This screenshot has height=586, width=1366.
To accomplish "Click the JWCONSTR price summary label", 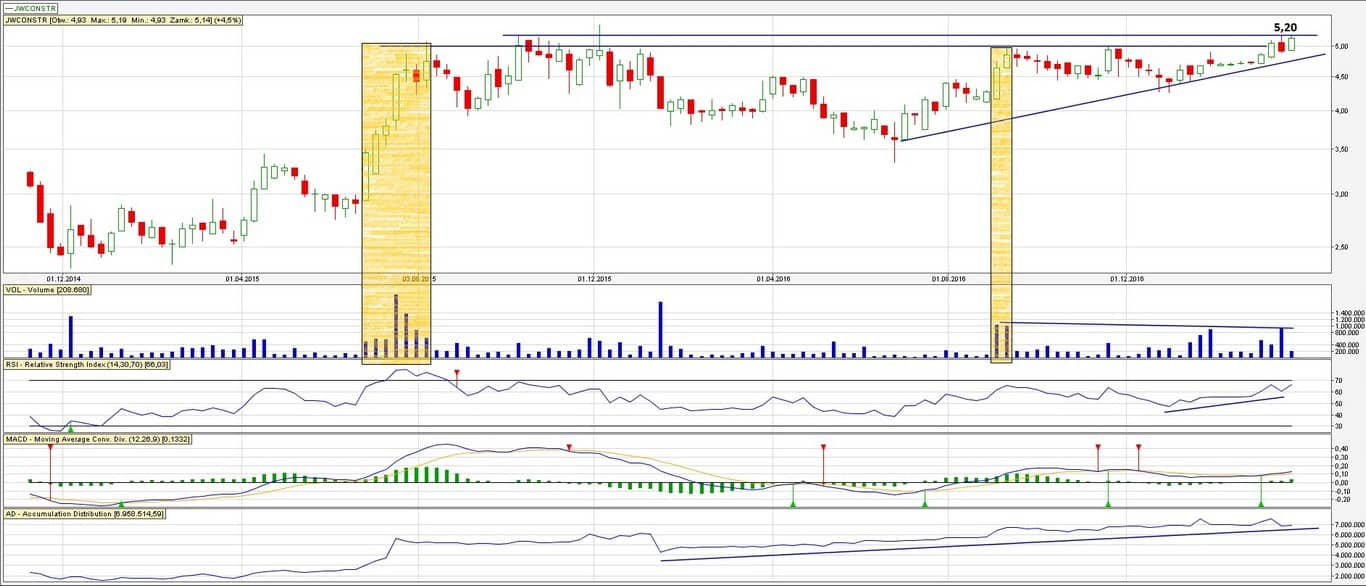I will click(123, 19).
